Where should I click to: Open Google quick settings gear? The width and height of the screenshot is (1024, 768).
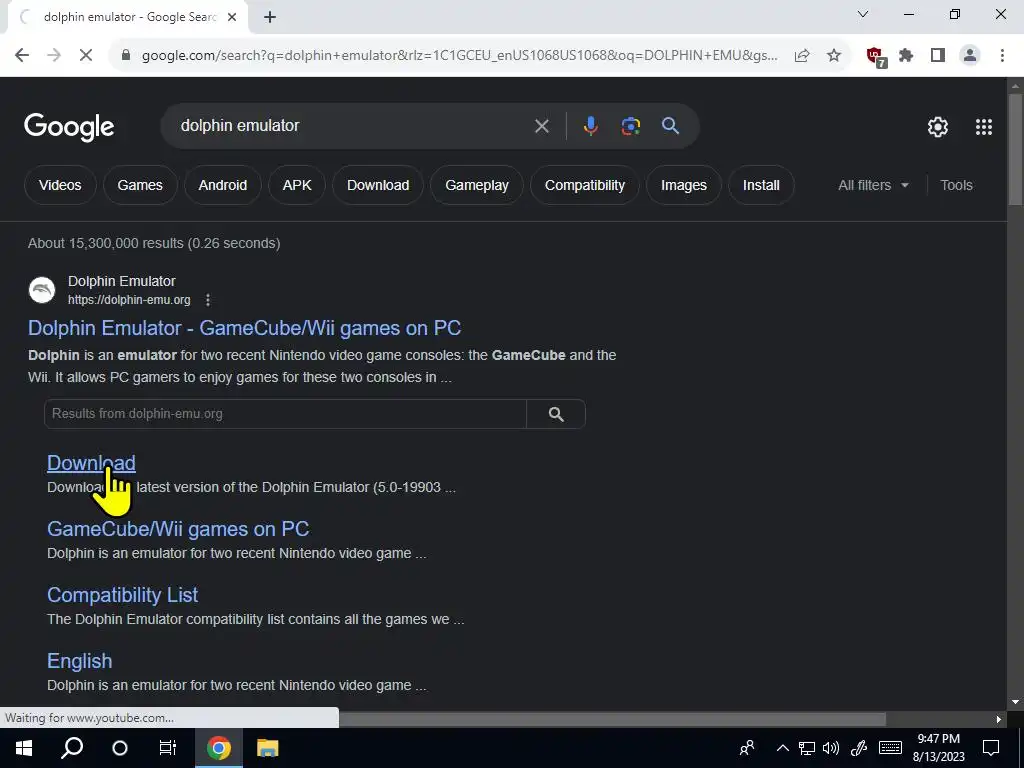point(938,127)
